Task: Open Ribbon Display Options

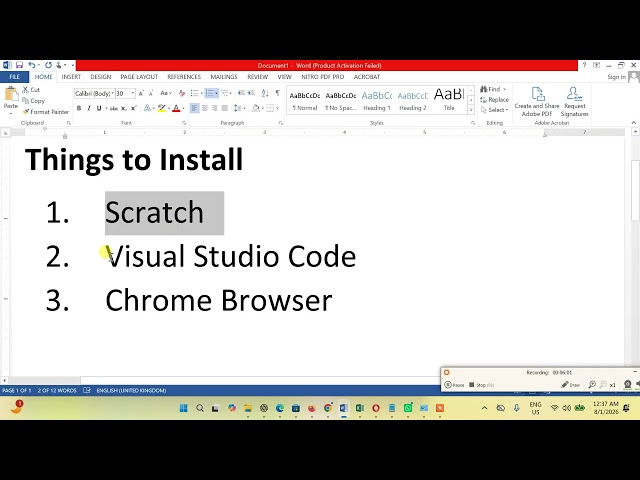Action: pos(596,65)
